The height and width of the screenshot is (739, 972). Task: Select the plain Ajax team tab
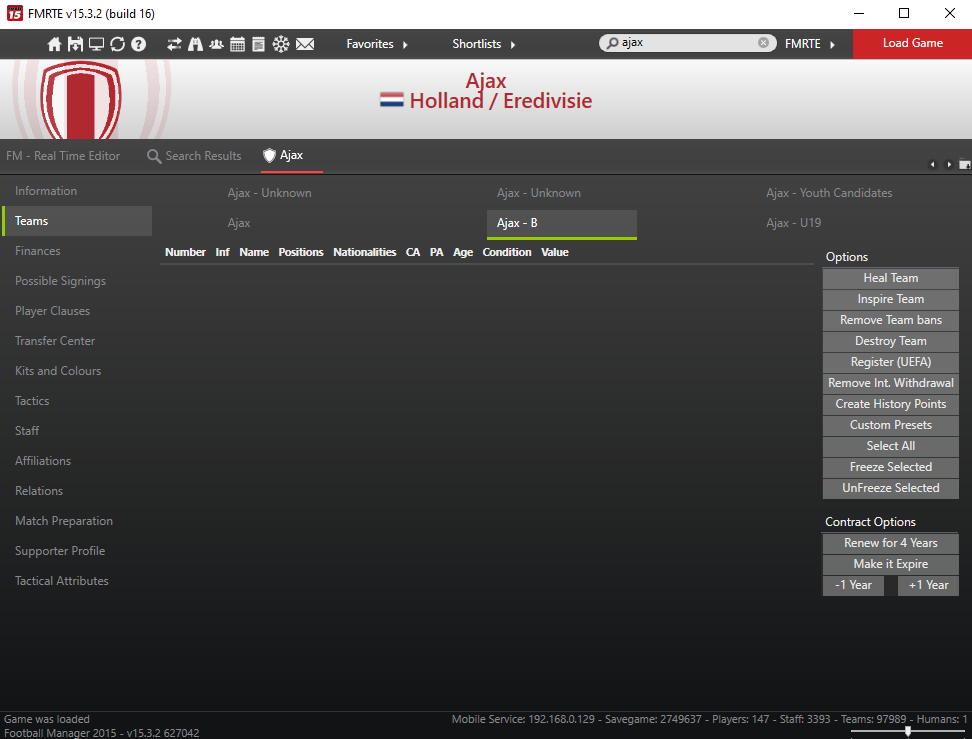click(x=239, y=223)
